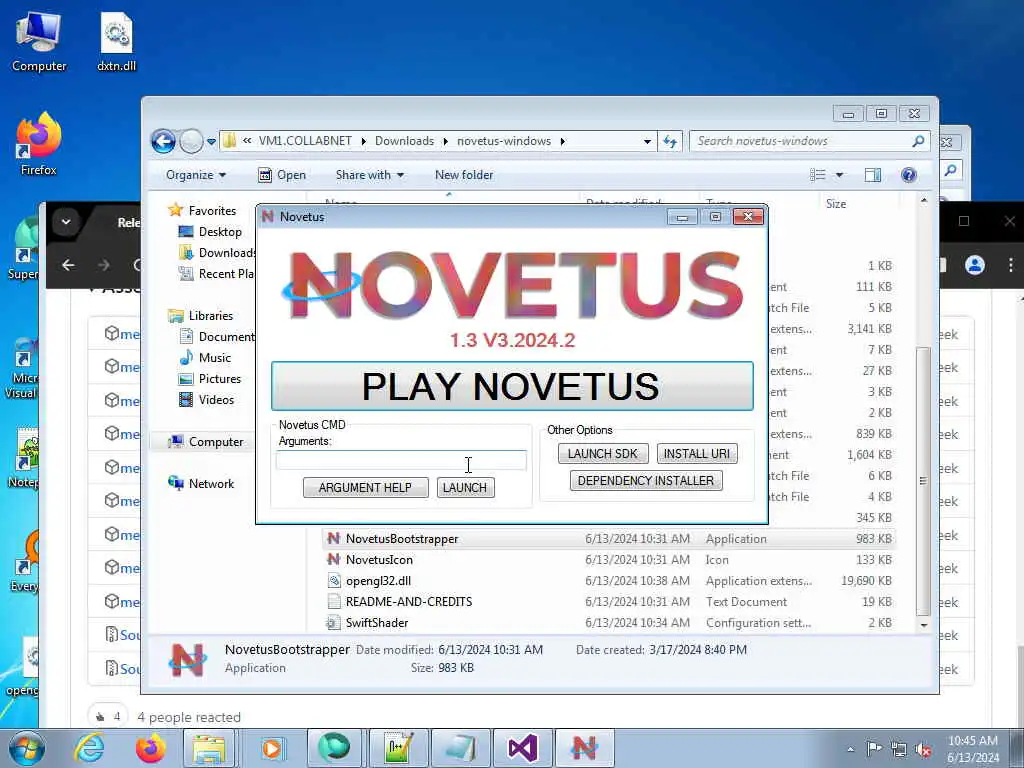Select Libraries in navigation pane

point(210,315)
